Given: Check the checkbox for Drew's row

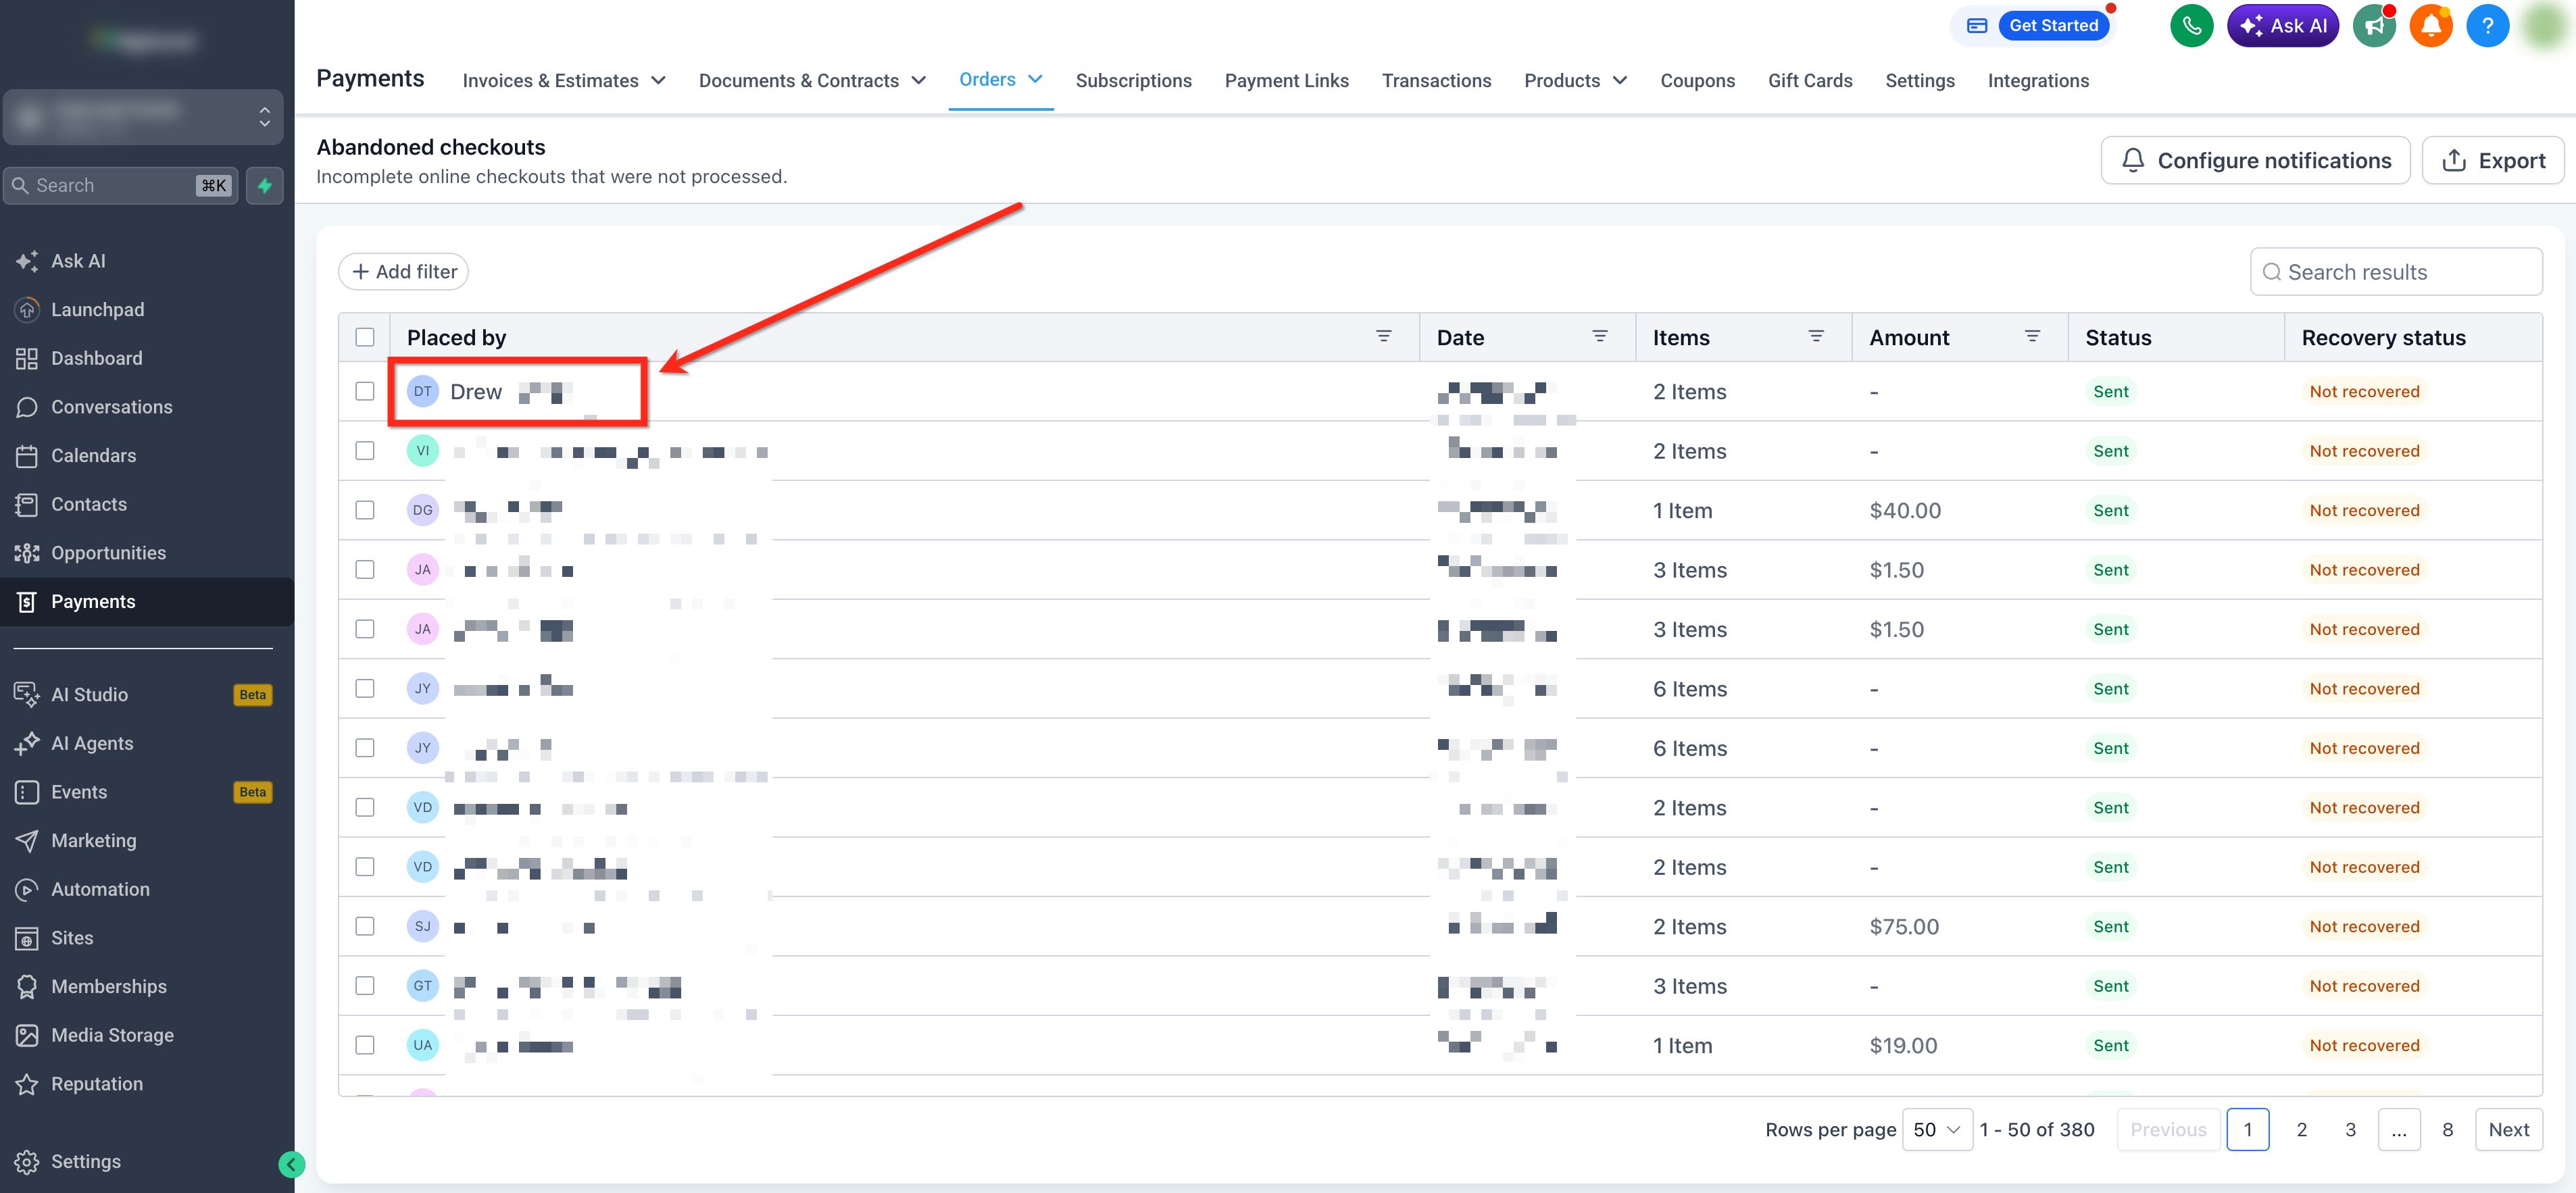Looking at the screenshot, I should click(x=365, y=391).
